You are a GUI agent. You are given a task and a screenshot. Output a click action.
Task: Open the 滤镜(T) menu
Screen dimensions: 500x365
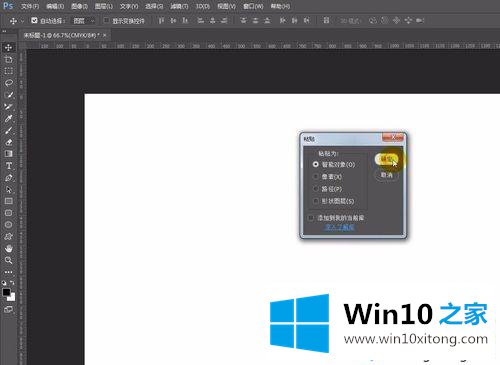tap(179, 6)
